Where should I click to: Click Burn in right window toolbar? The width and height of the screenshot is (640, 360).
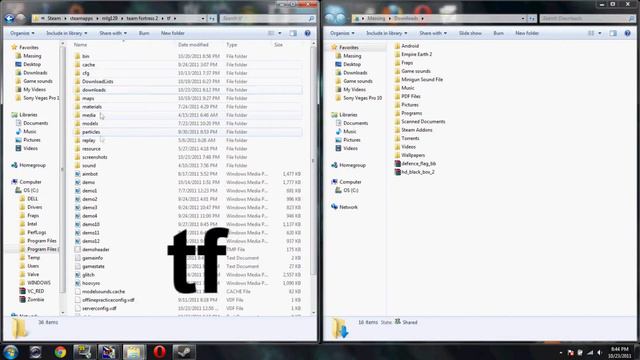(498, 33)
